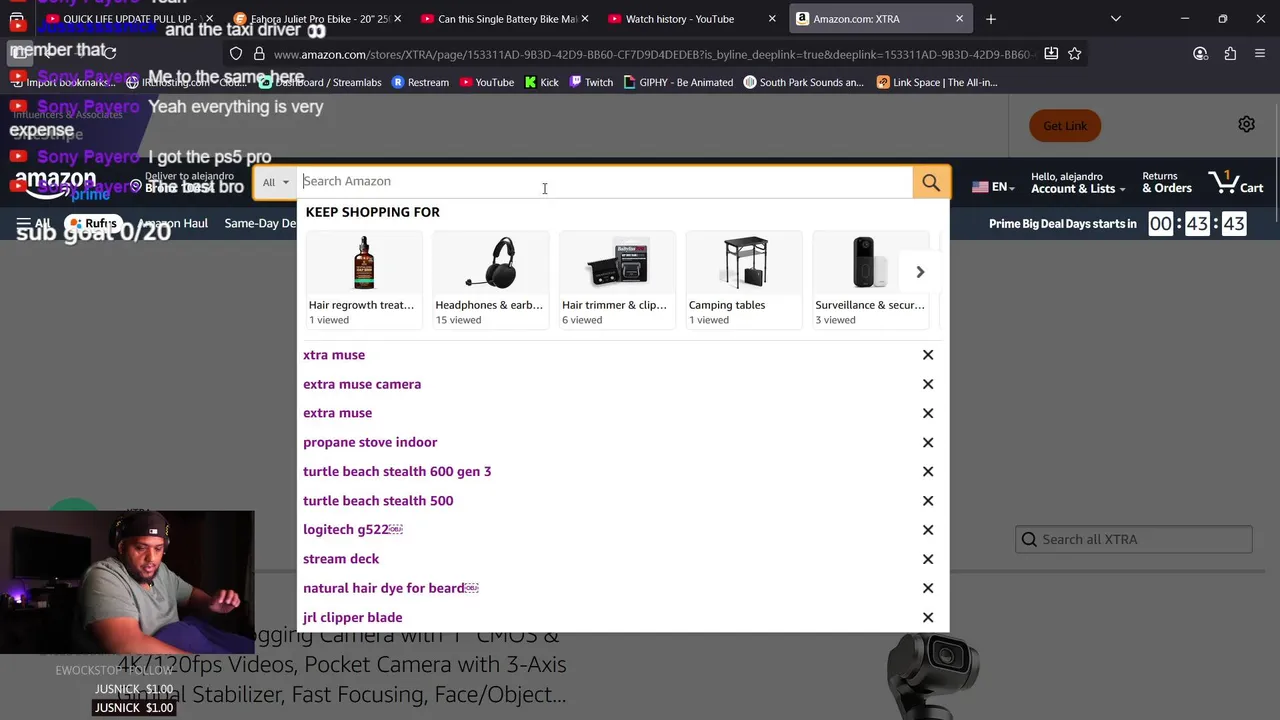Open South Park Sounds bookmark
Screen dimensions: 1280x720
(x=804, y=83)
